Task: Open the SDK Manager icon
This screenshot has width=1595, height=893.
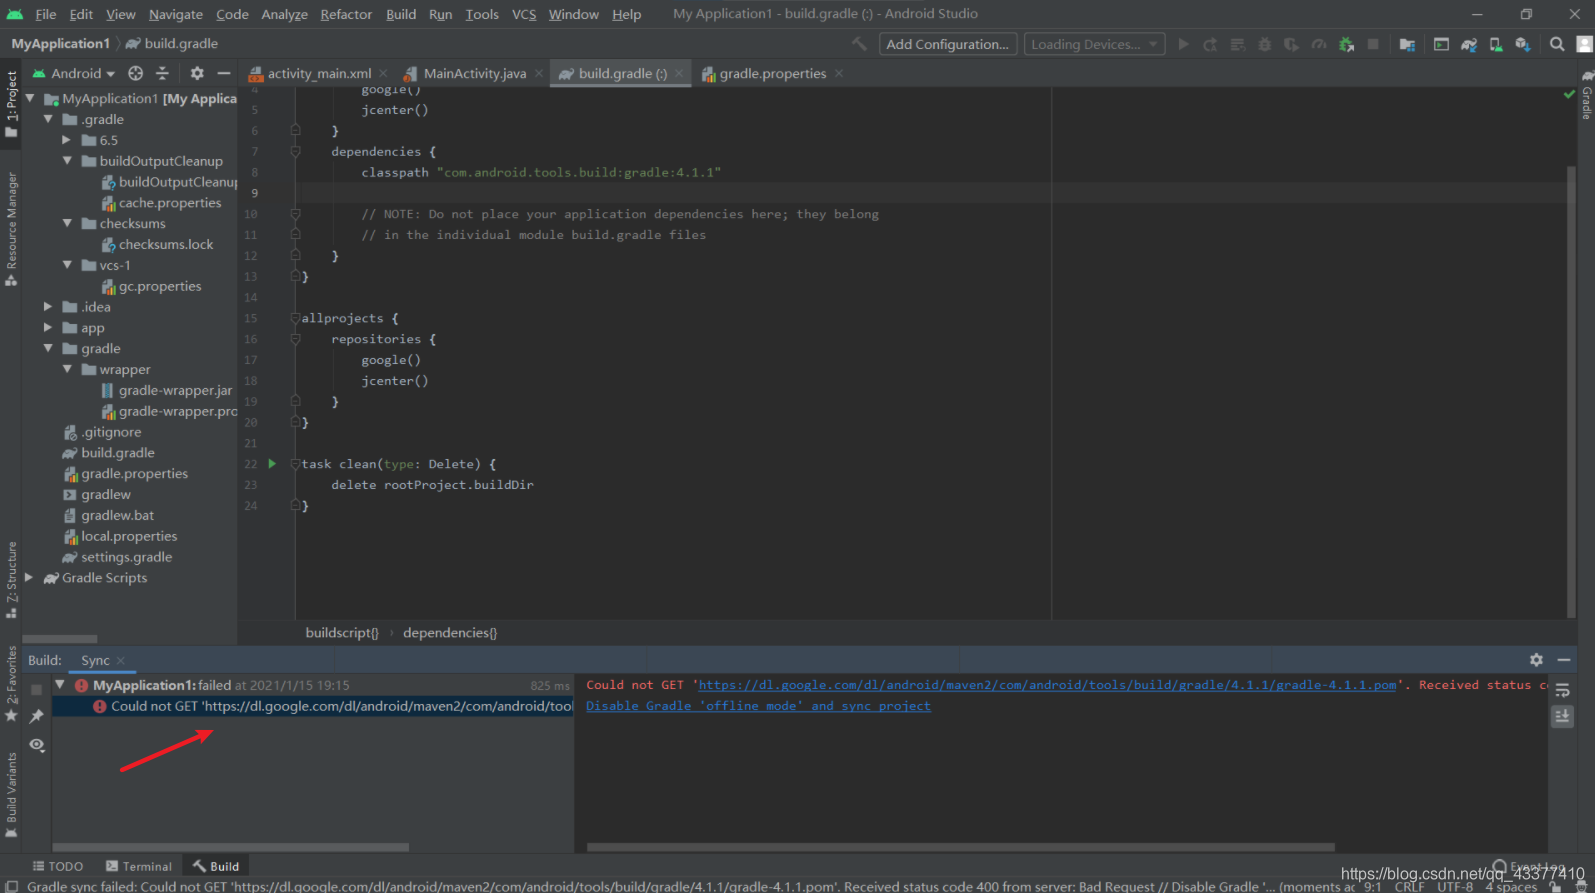Action: pyautogui.click(x=1522, y=44)
